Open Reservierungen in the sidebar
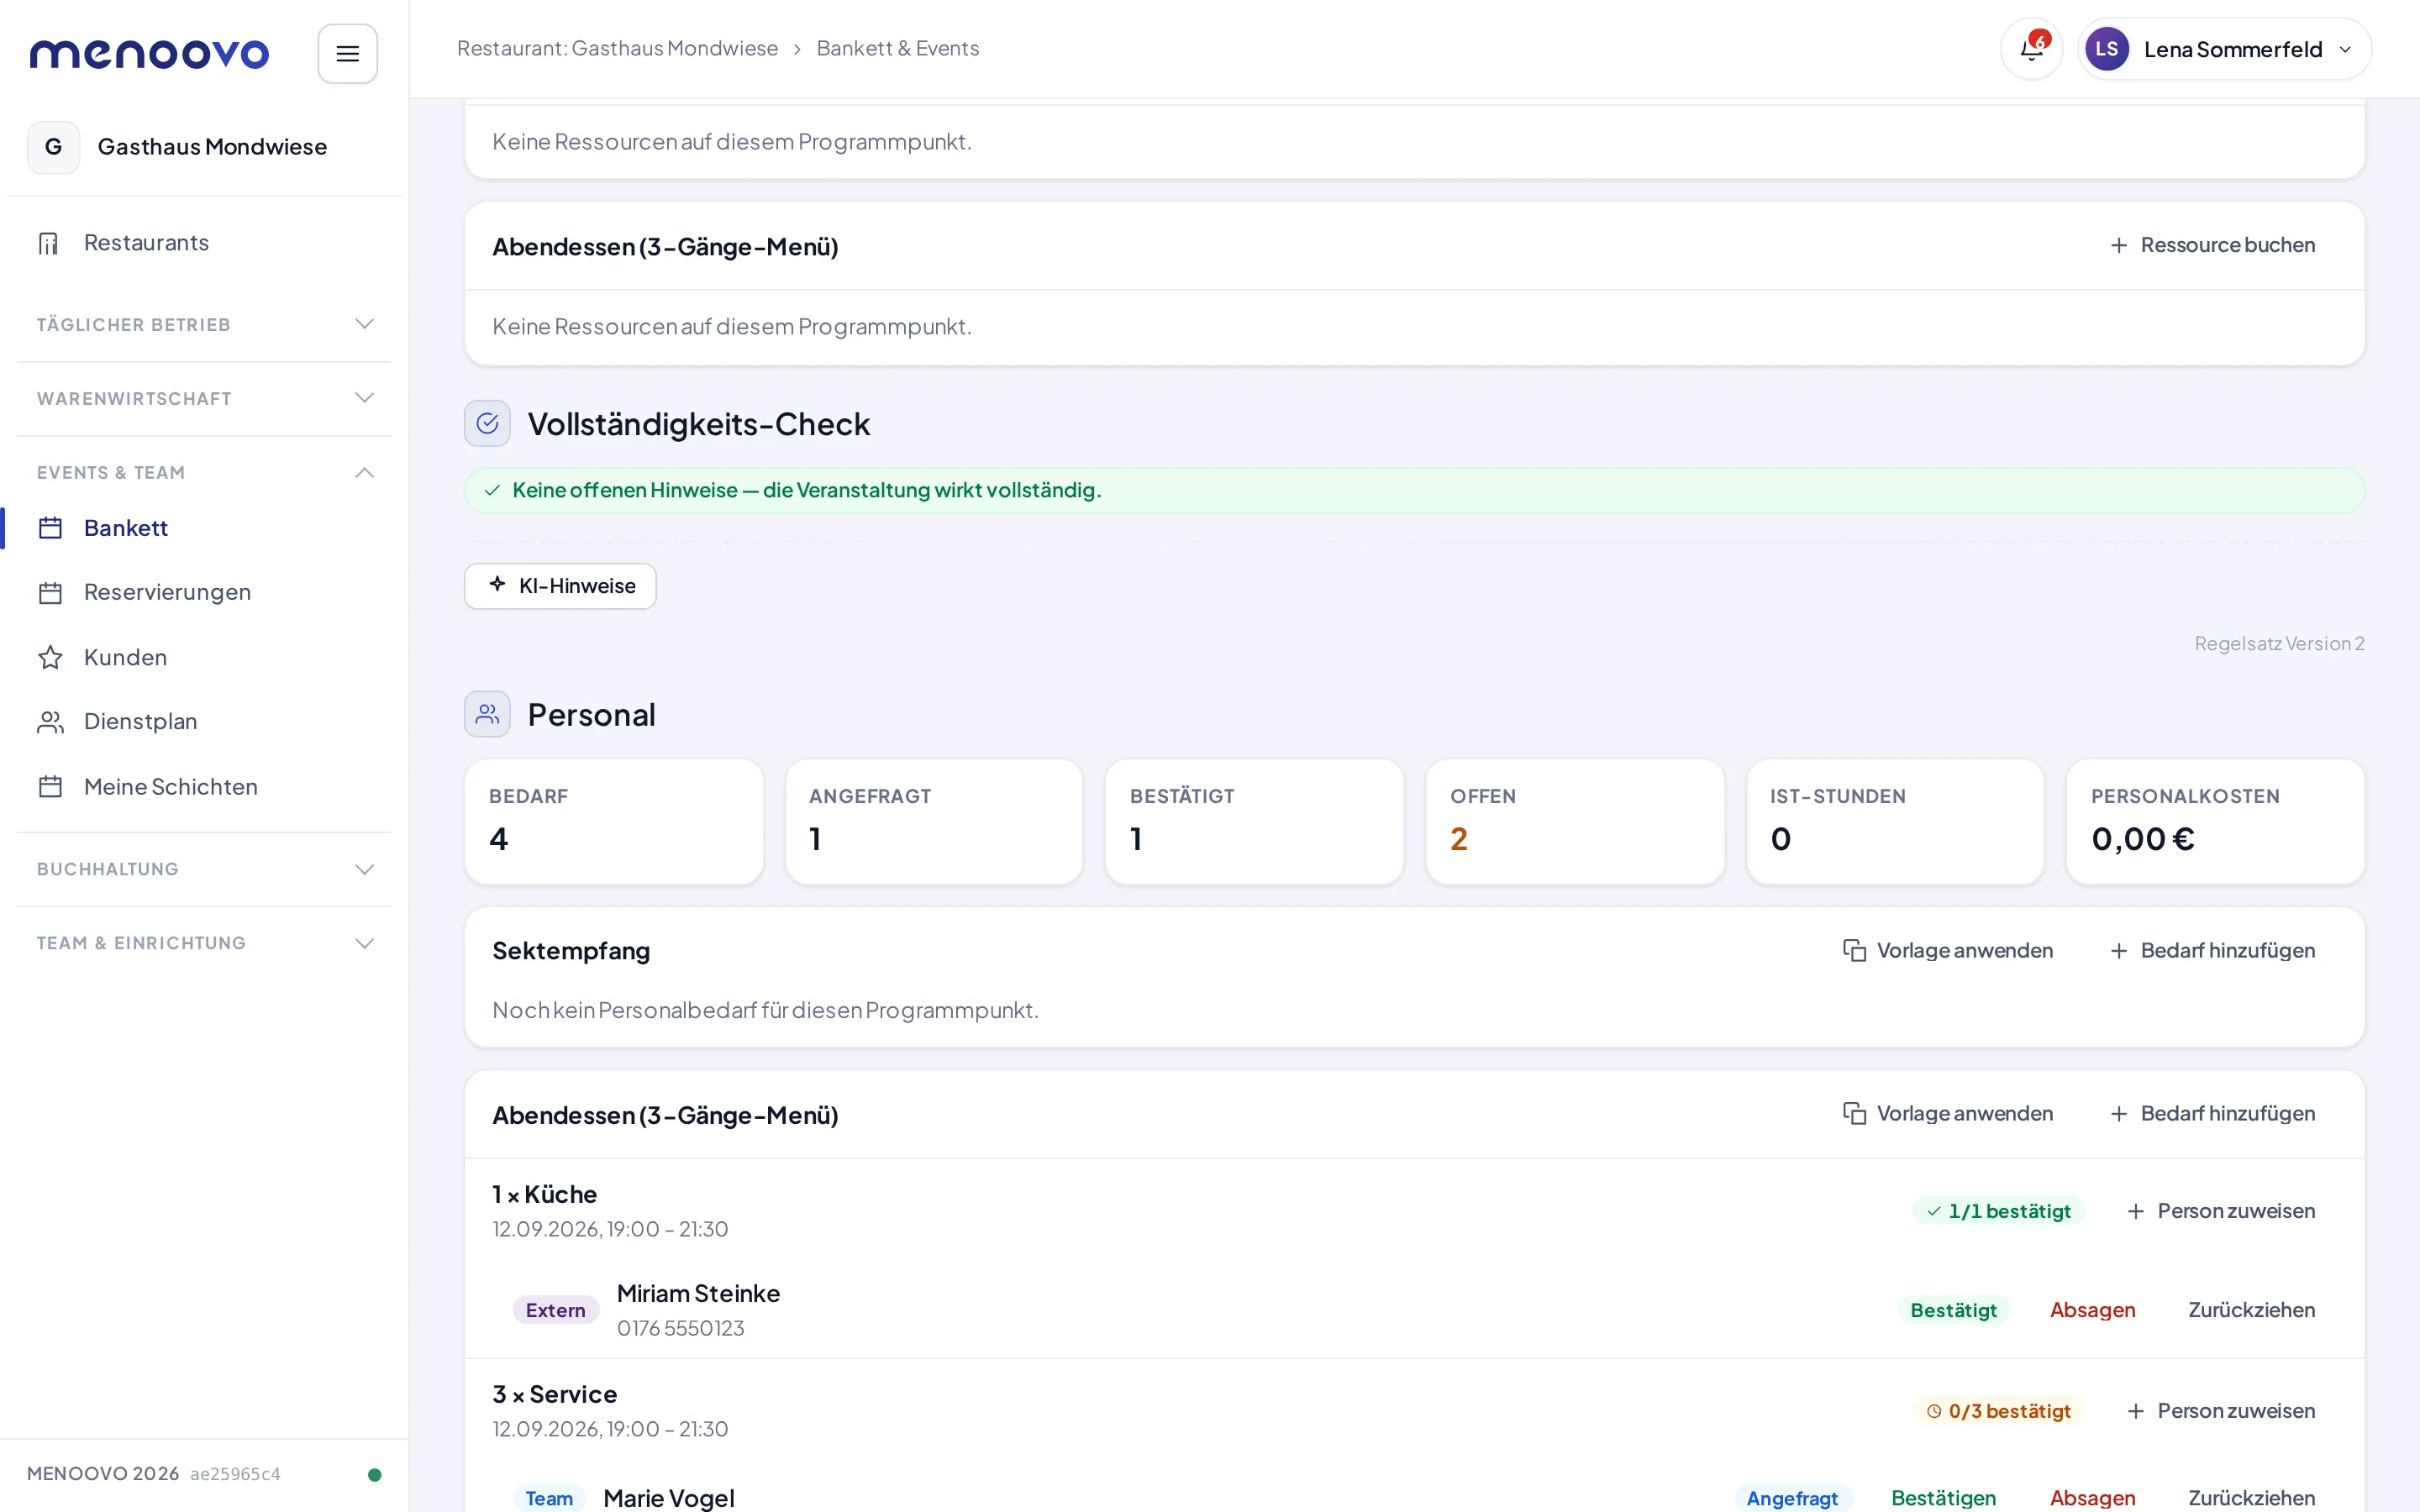Viewport: 2420px width, 1512px height. 204,592
